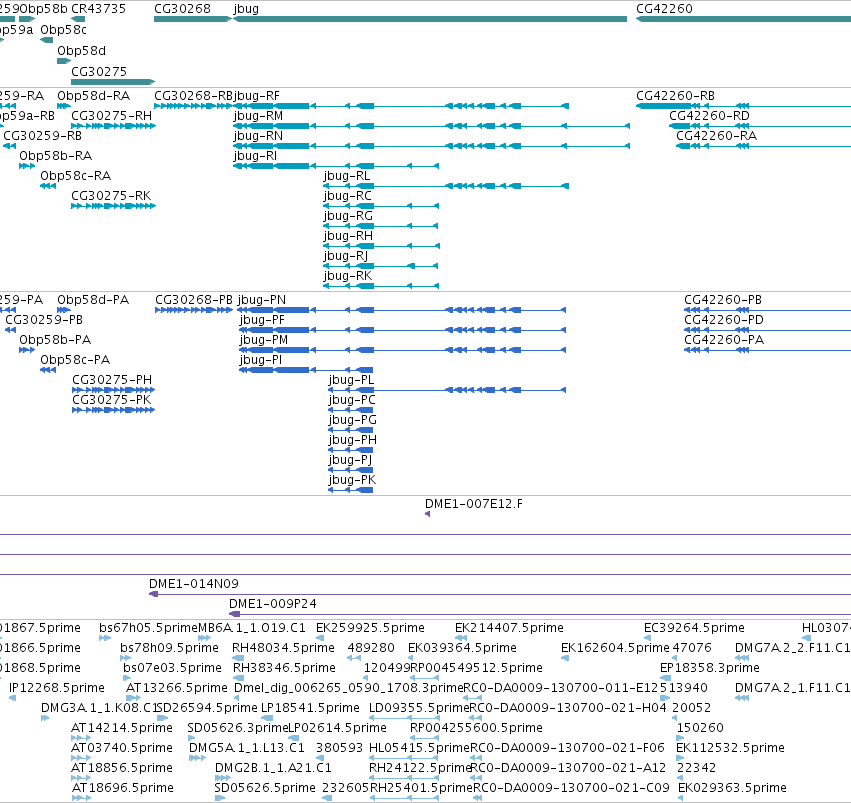Select the Obp58b-RA transcript label
The image size is (851, 803).
(55, 156)
